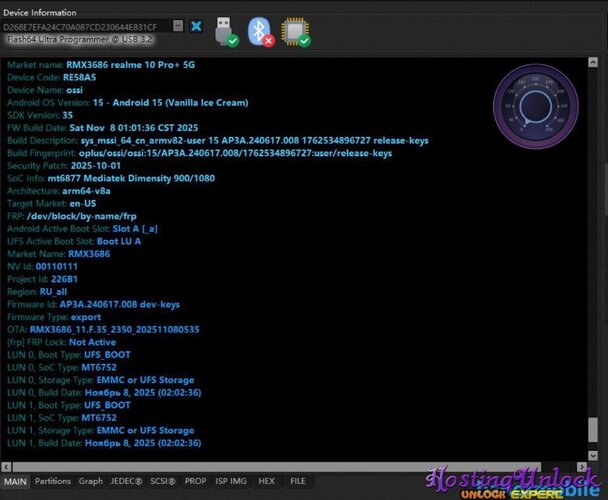Click LUN 1 SoC Type MT6752
Viewport: 608px width, 500px height.
click(x=99, y=418)
